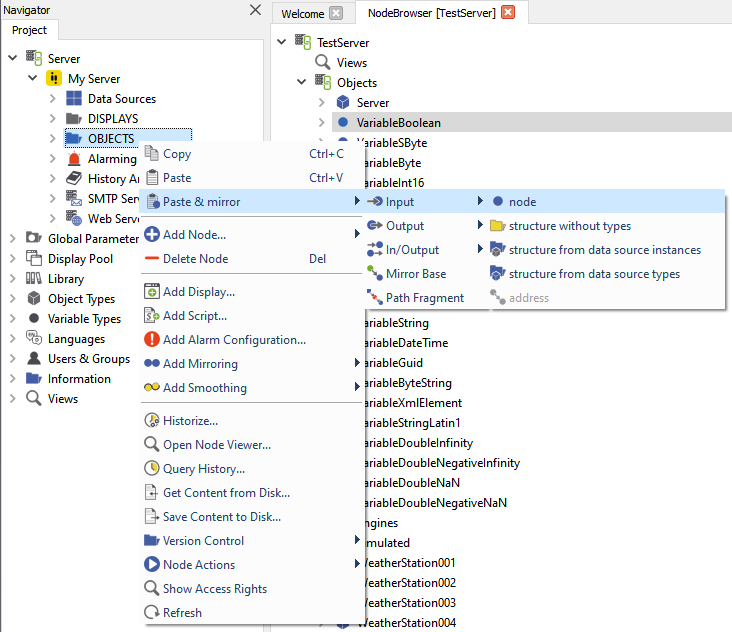Select Save Content to Disk entry
This screenshot has height=632, width=732.
252,516
